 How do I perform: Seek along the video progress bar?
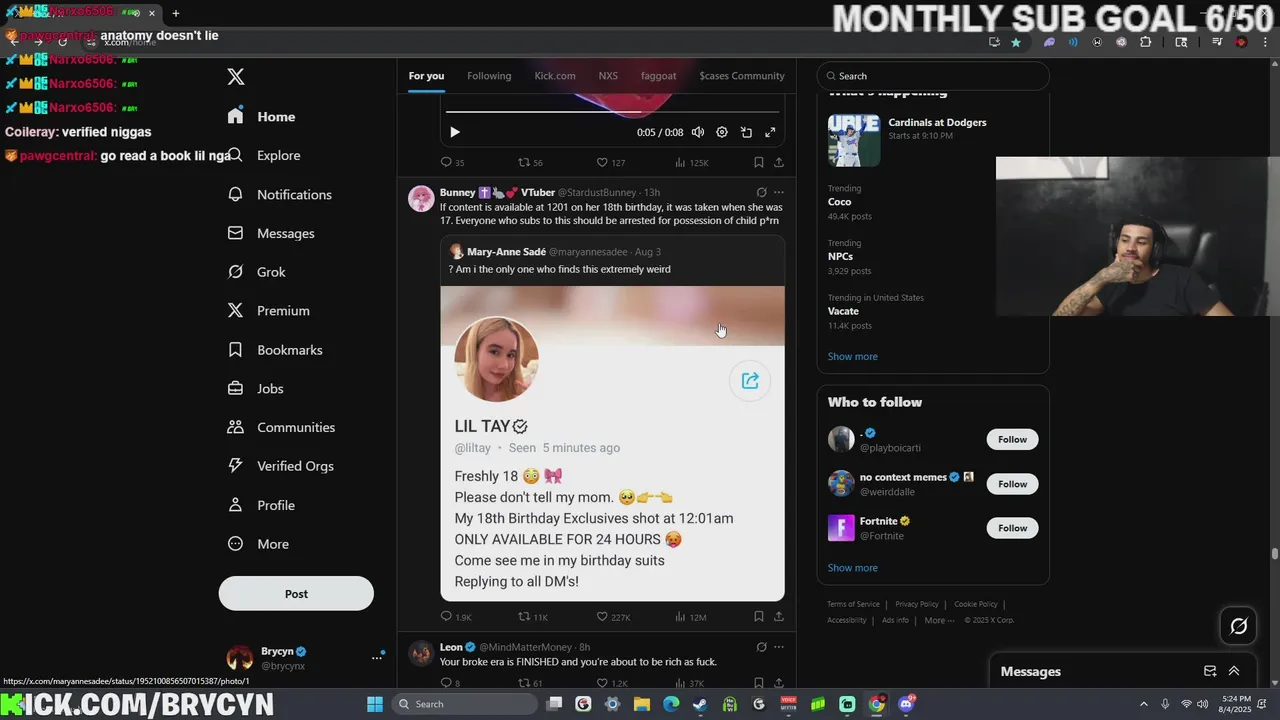click(612, 111)
